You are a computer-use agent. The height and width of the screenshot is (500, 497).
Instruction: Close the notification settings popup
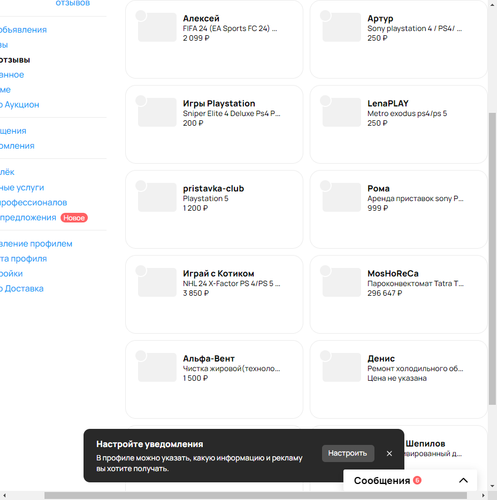[x=389, y=453]
